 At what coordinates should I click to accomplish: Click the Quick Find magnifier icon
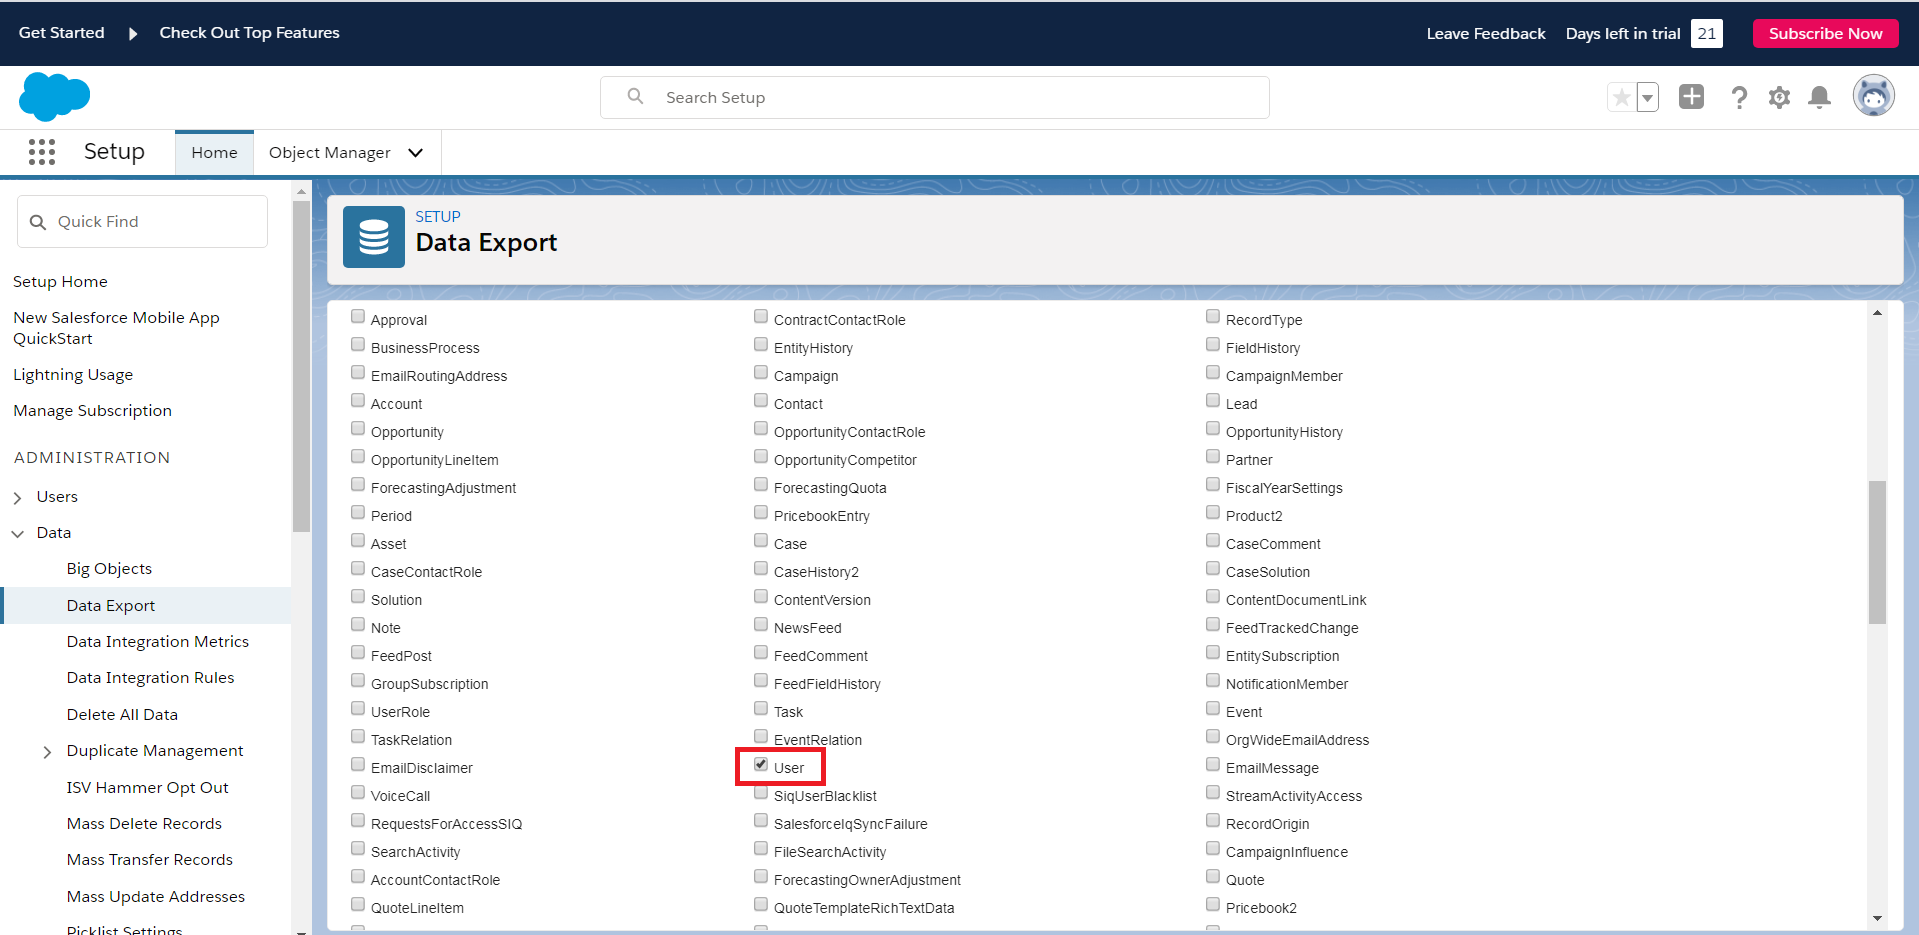(x=38, y=222)
